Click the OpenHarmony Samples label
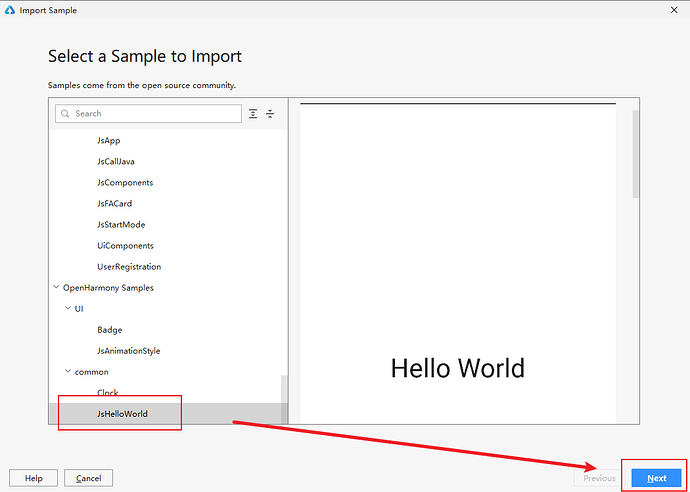The width and height of the screenshot is (690, 492). [108, 288]
